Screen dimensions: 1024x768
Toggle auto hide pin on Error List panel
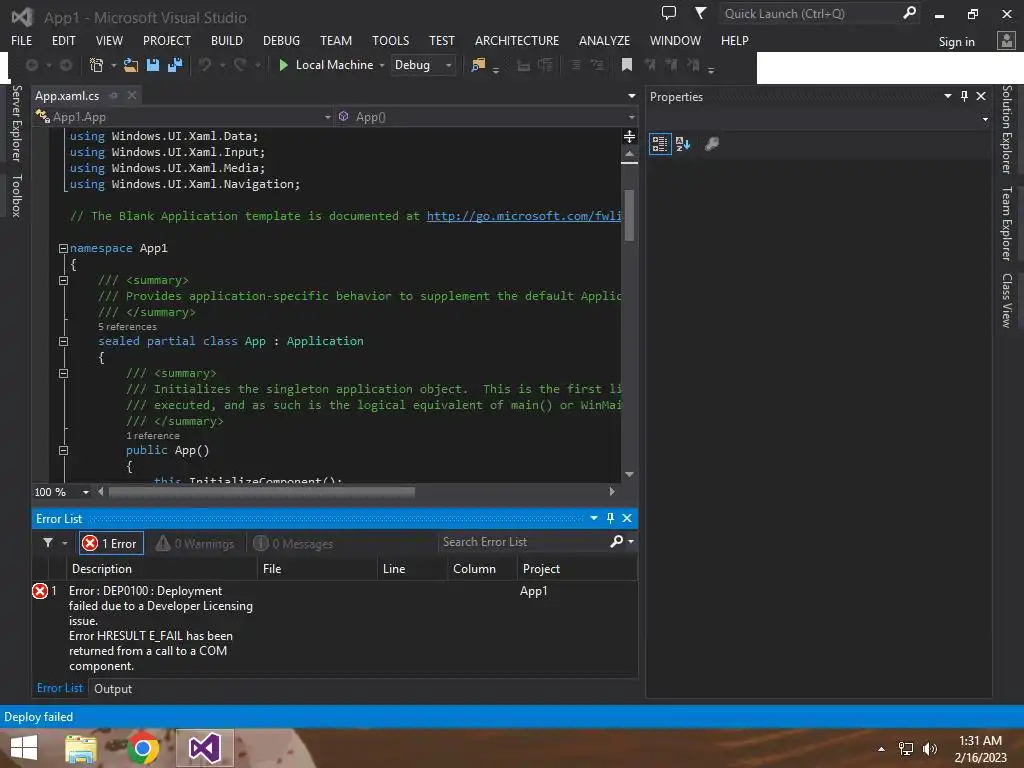[610, 518]
